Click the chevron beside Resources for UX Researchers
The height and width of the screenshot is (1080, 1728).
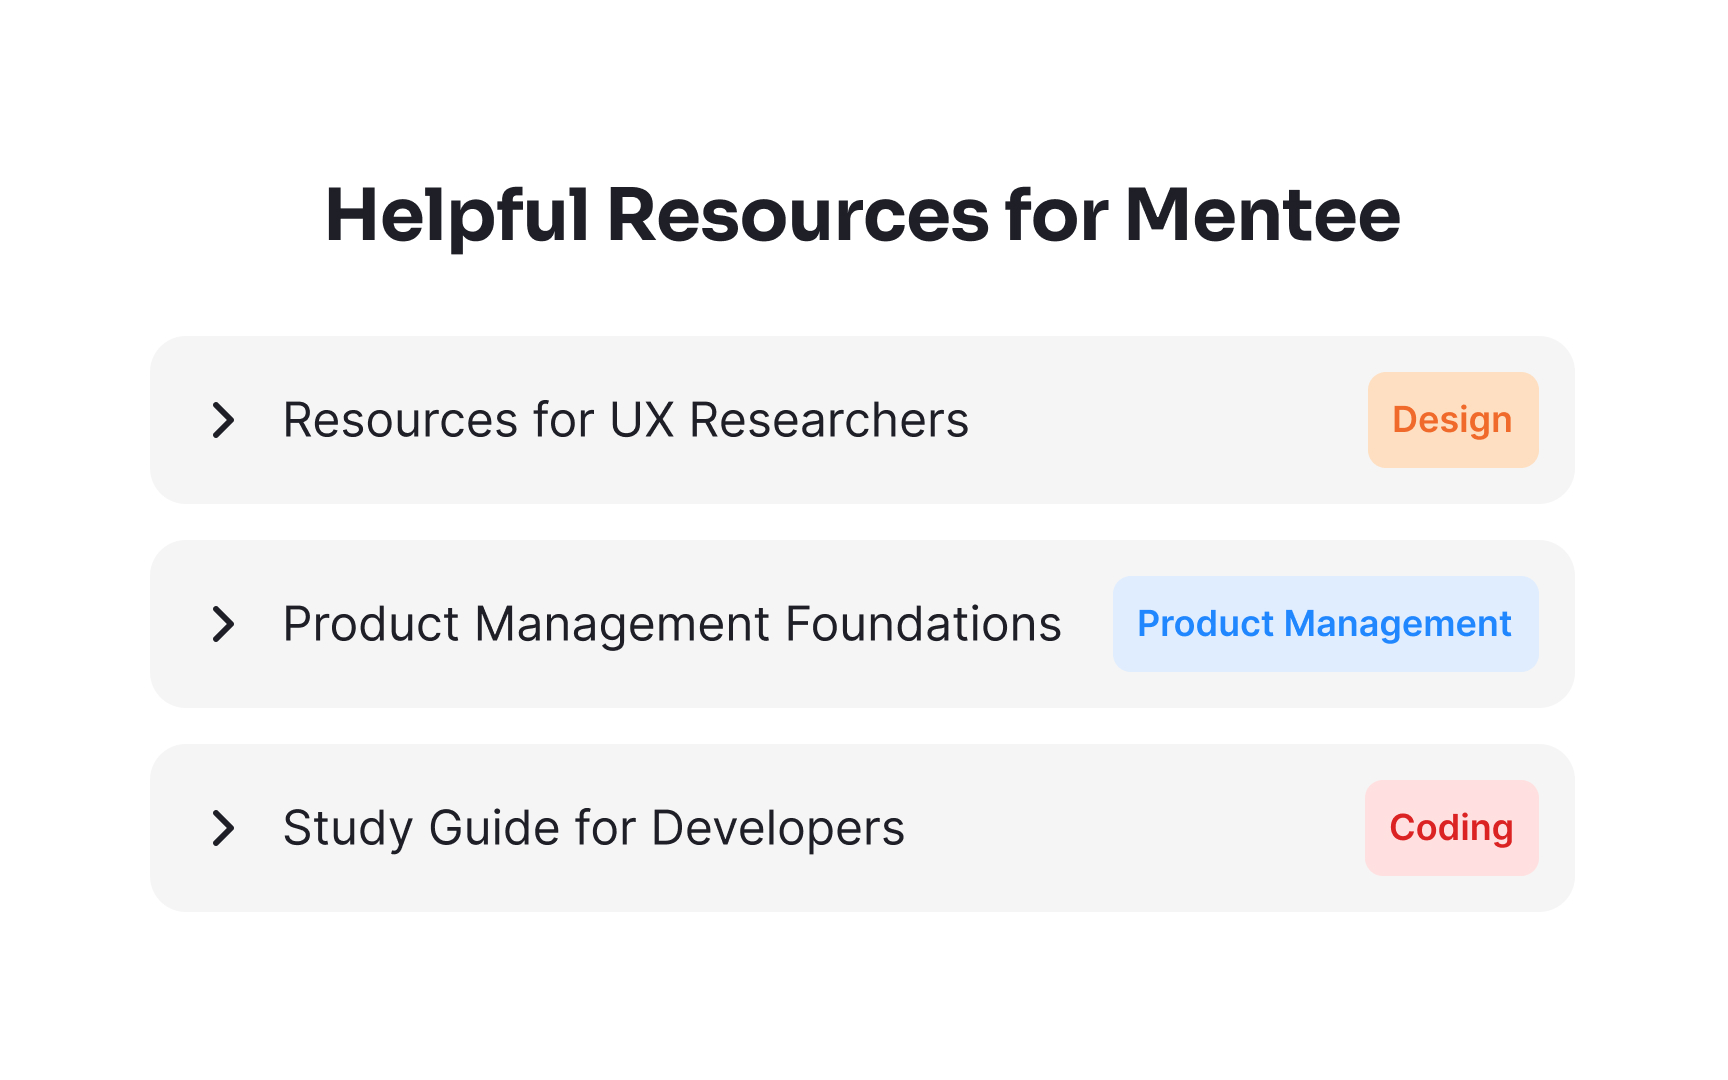[223, 419]
